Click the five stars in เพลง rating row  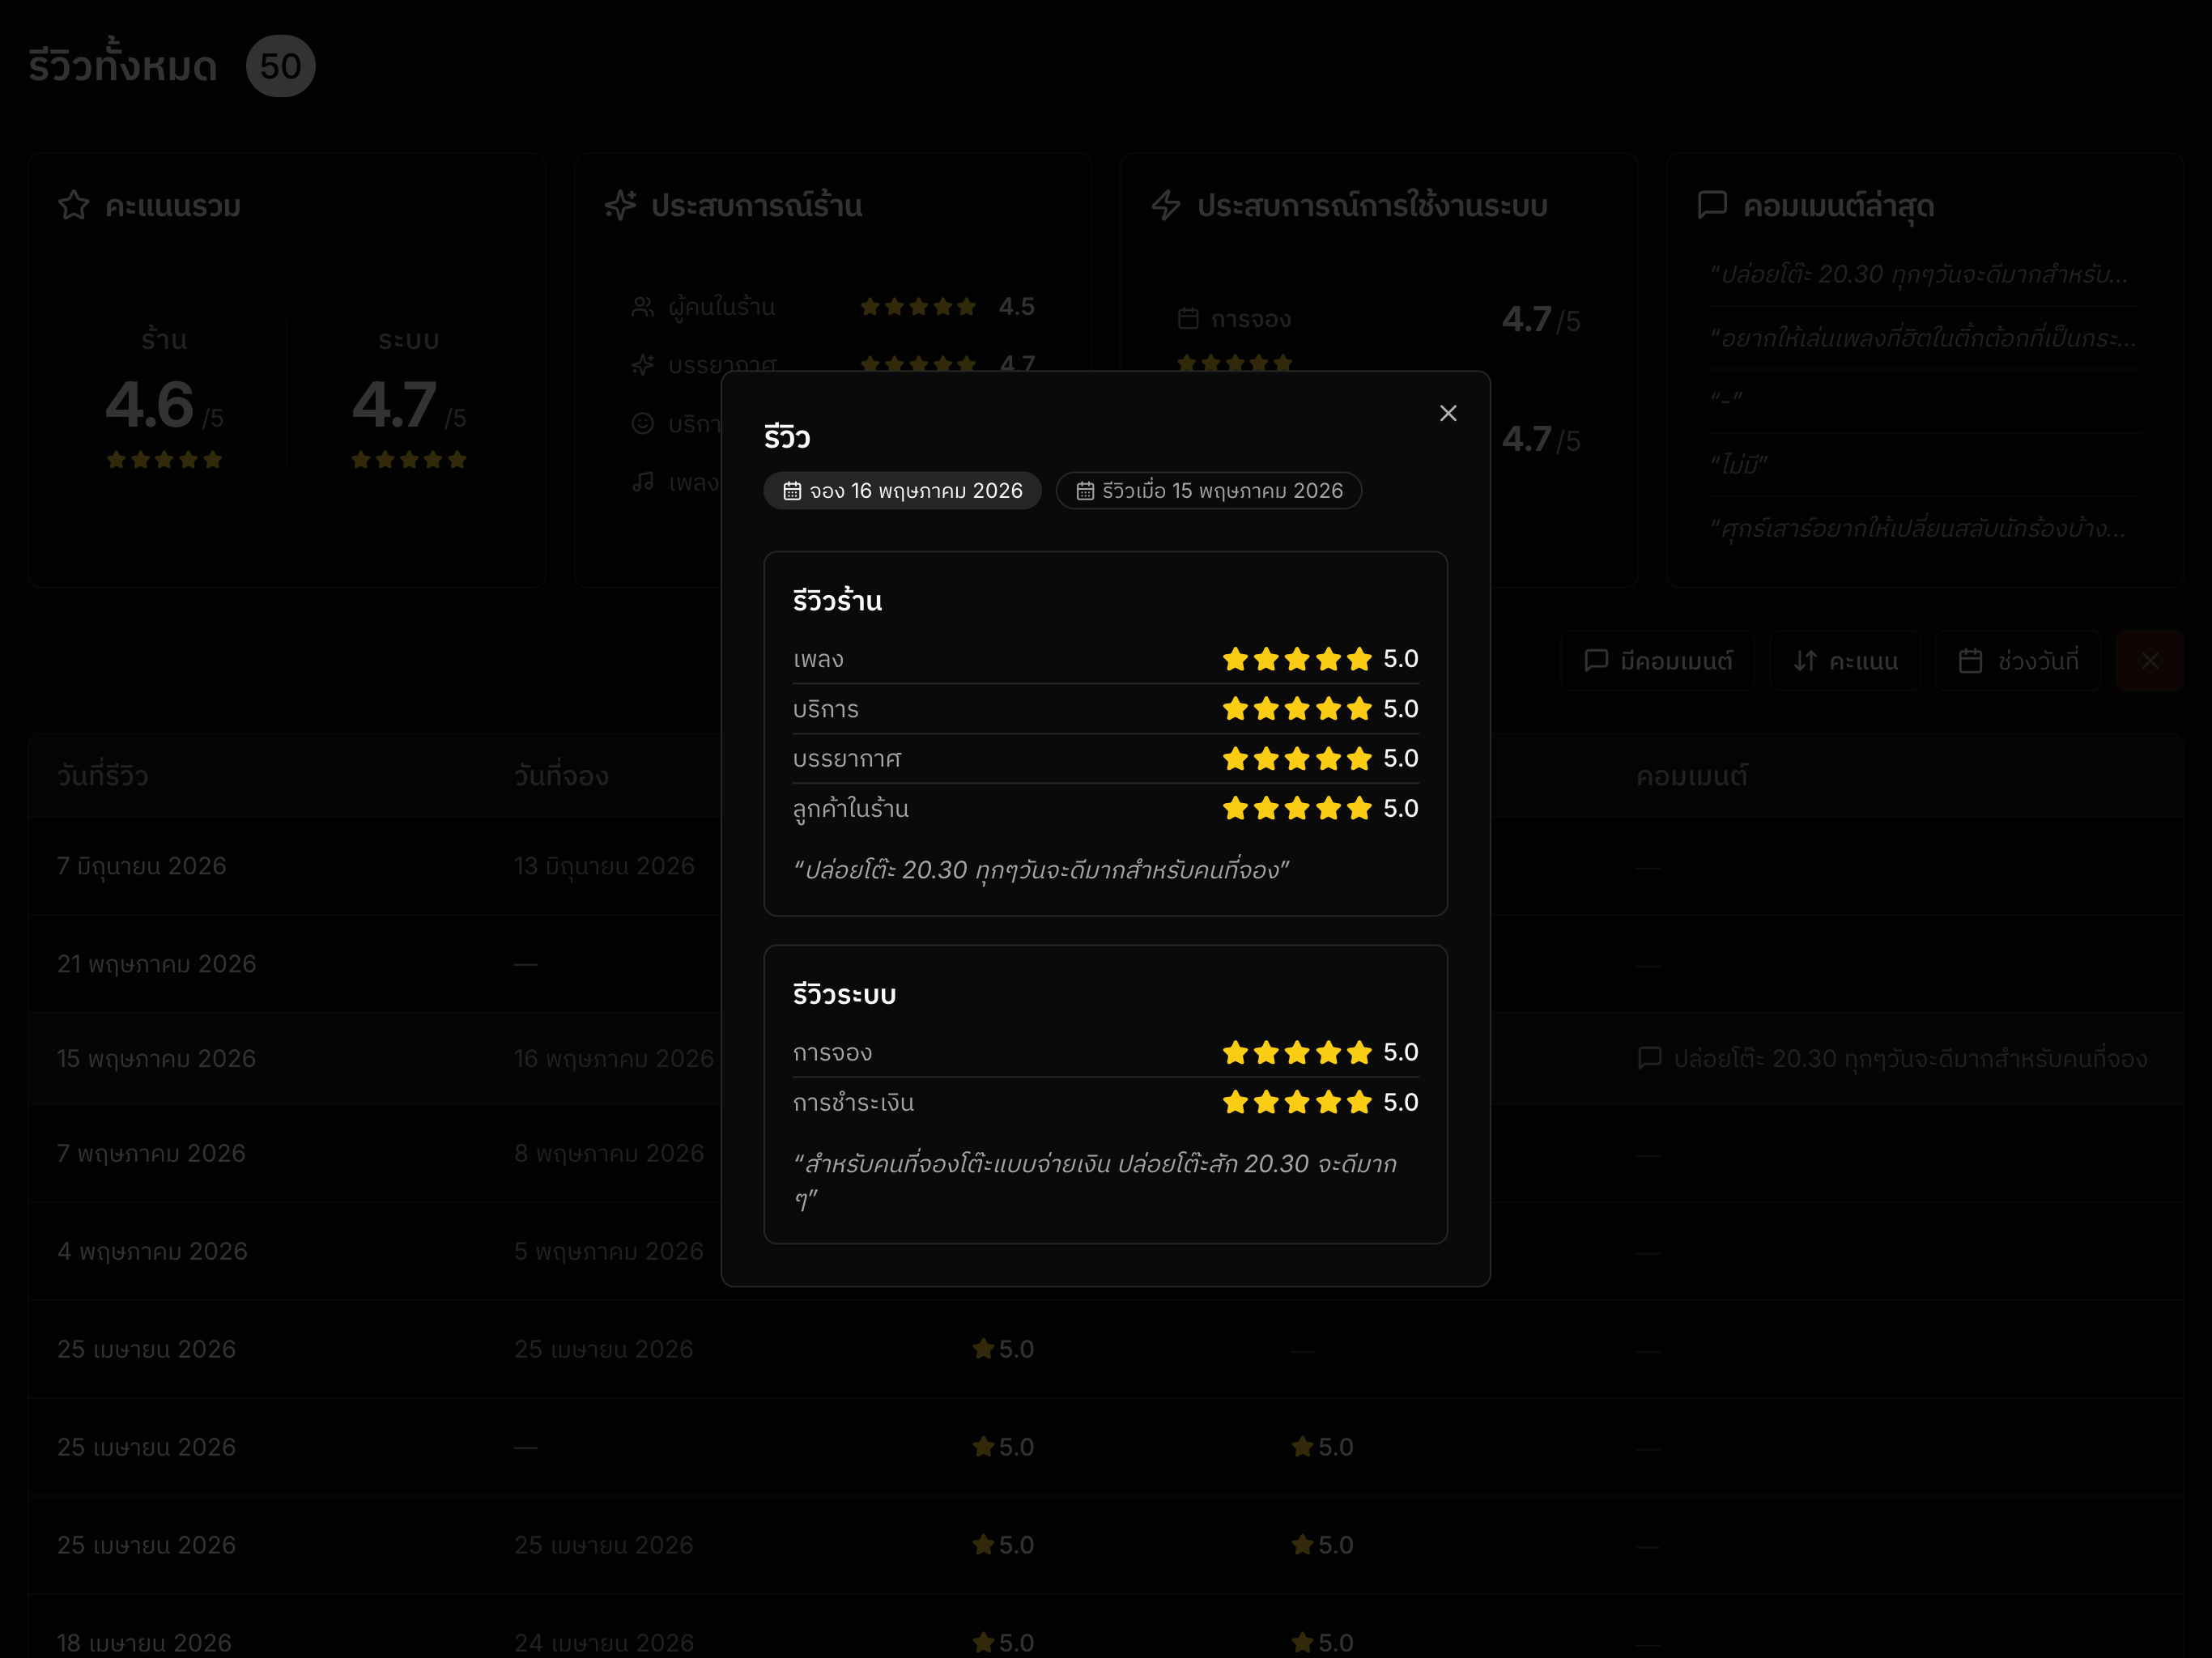[1297, 659]
